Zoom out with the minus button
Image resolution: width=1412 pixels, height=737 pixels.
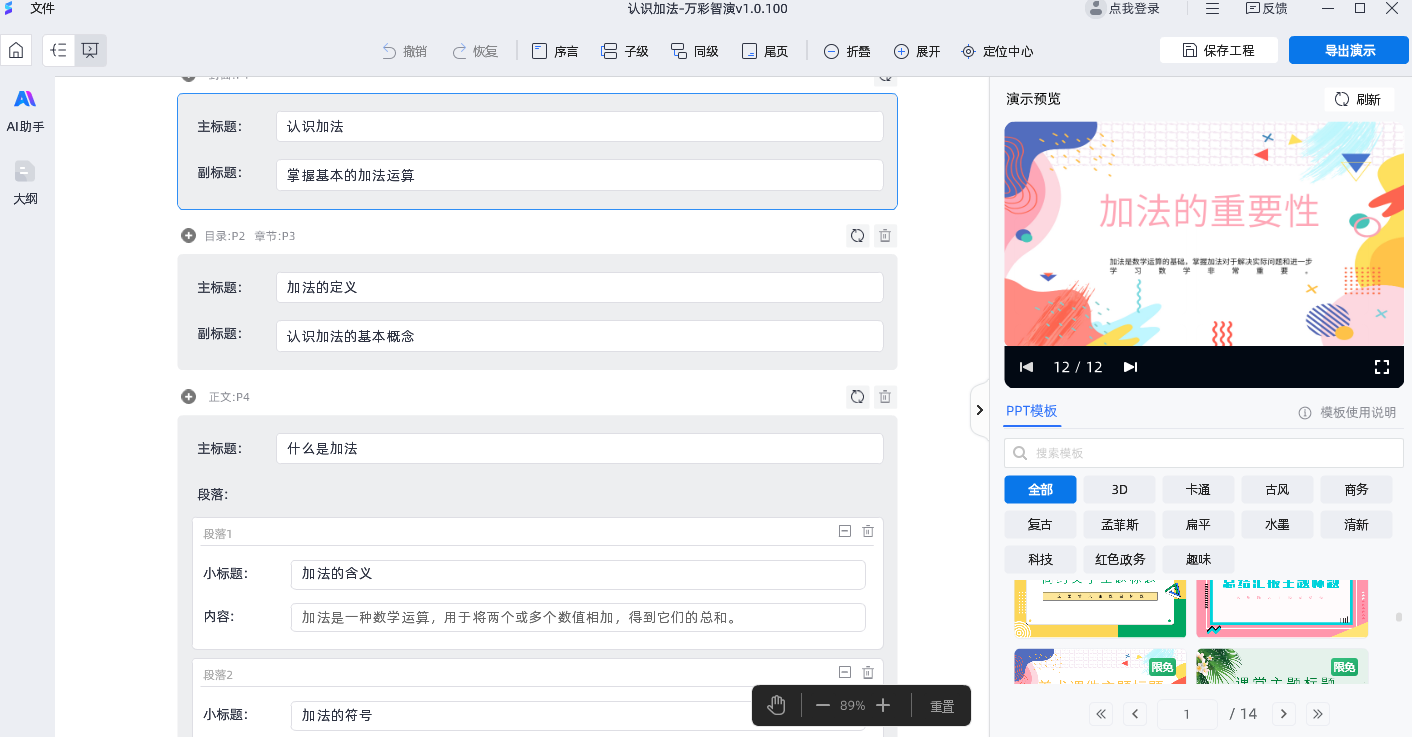point(823,706)
